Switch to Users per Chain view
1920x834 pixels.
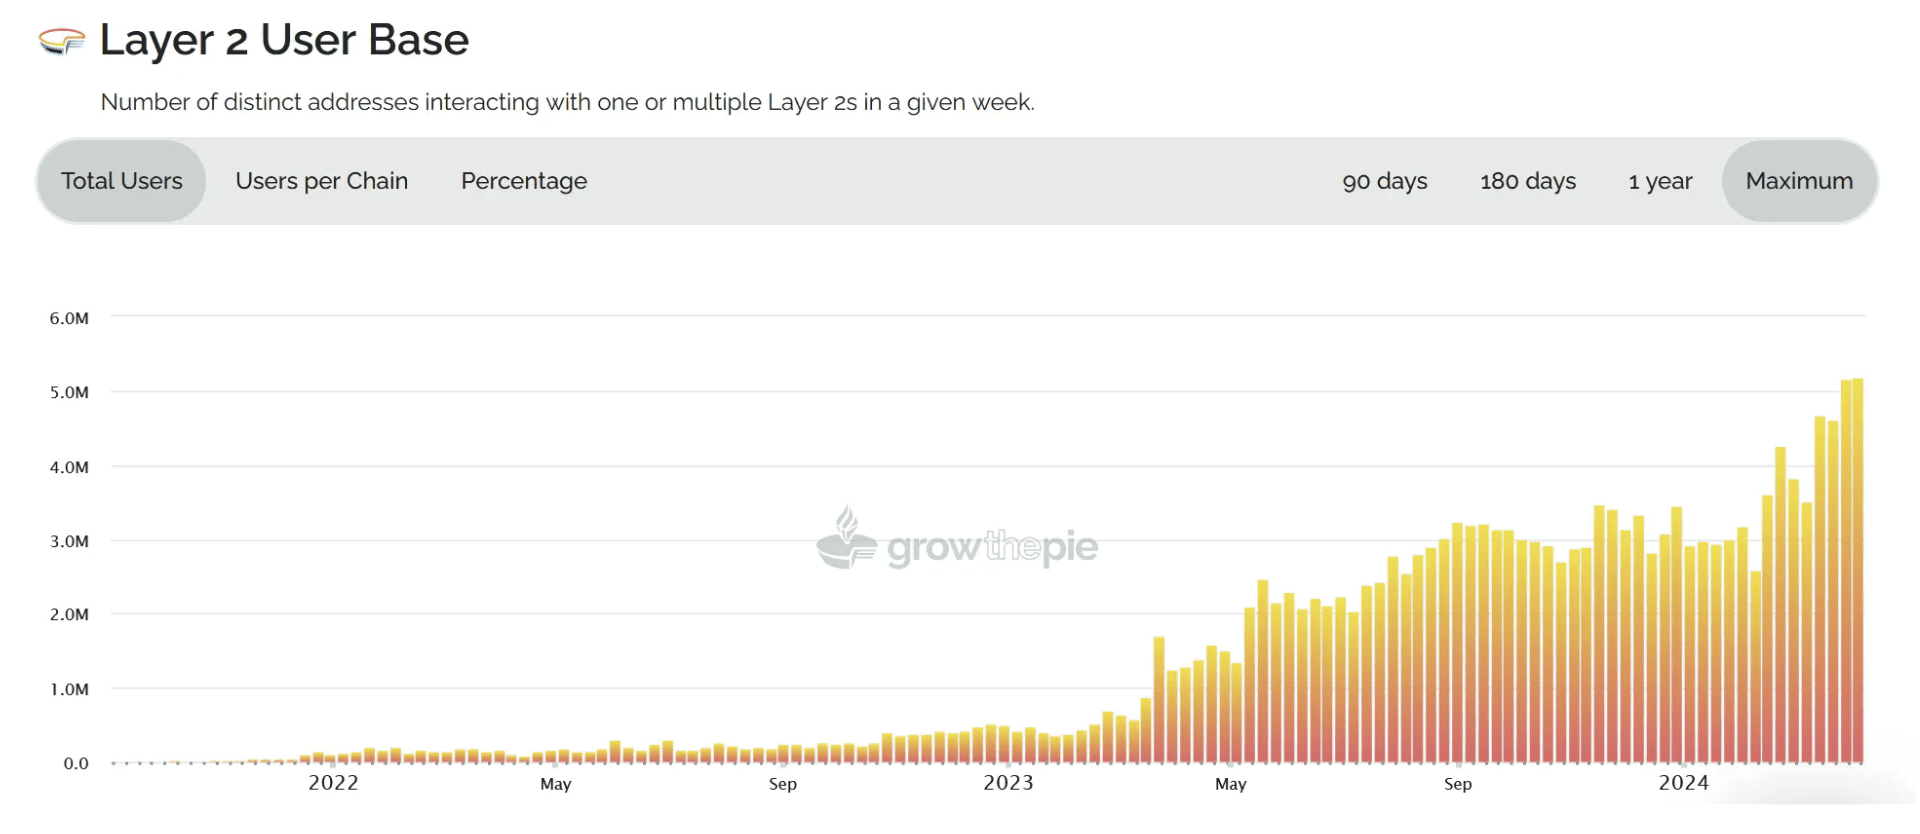coord(322,181)
